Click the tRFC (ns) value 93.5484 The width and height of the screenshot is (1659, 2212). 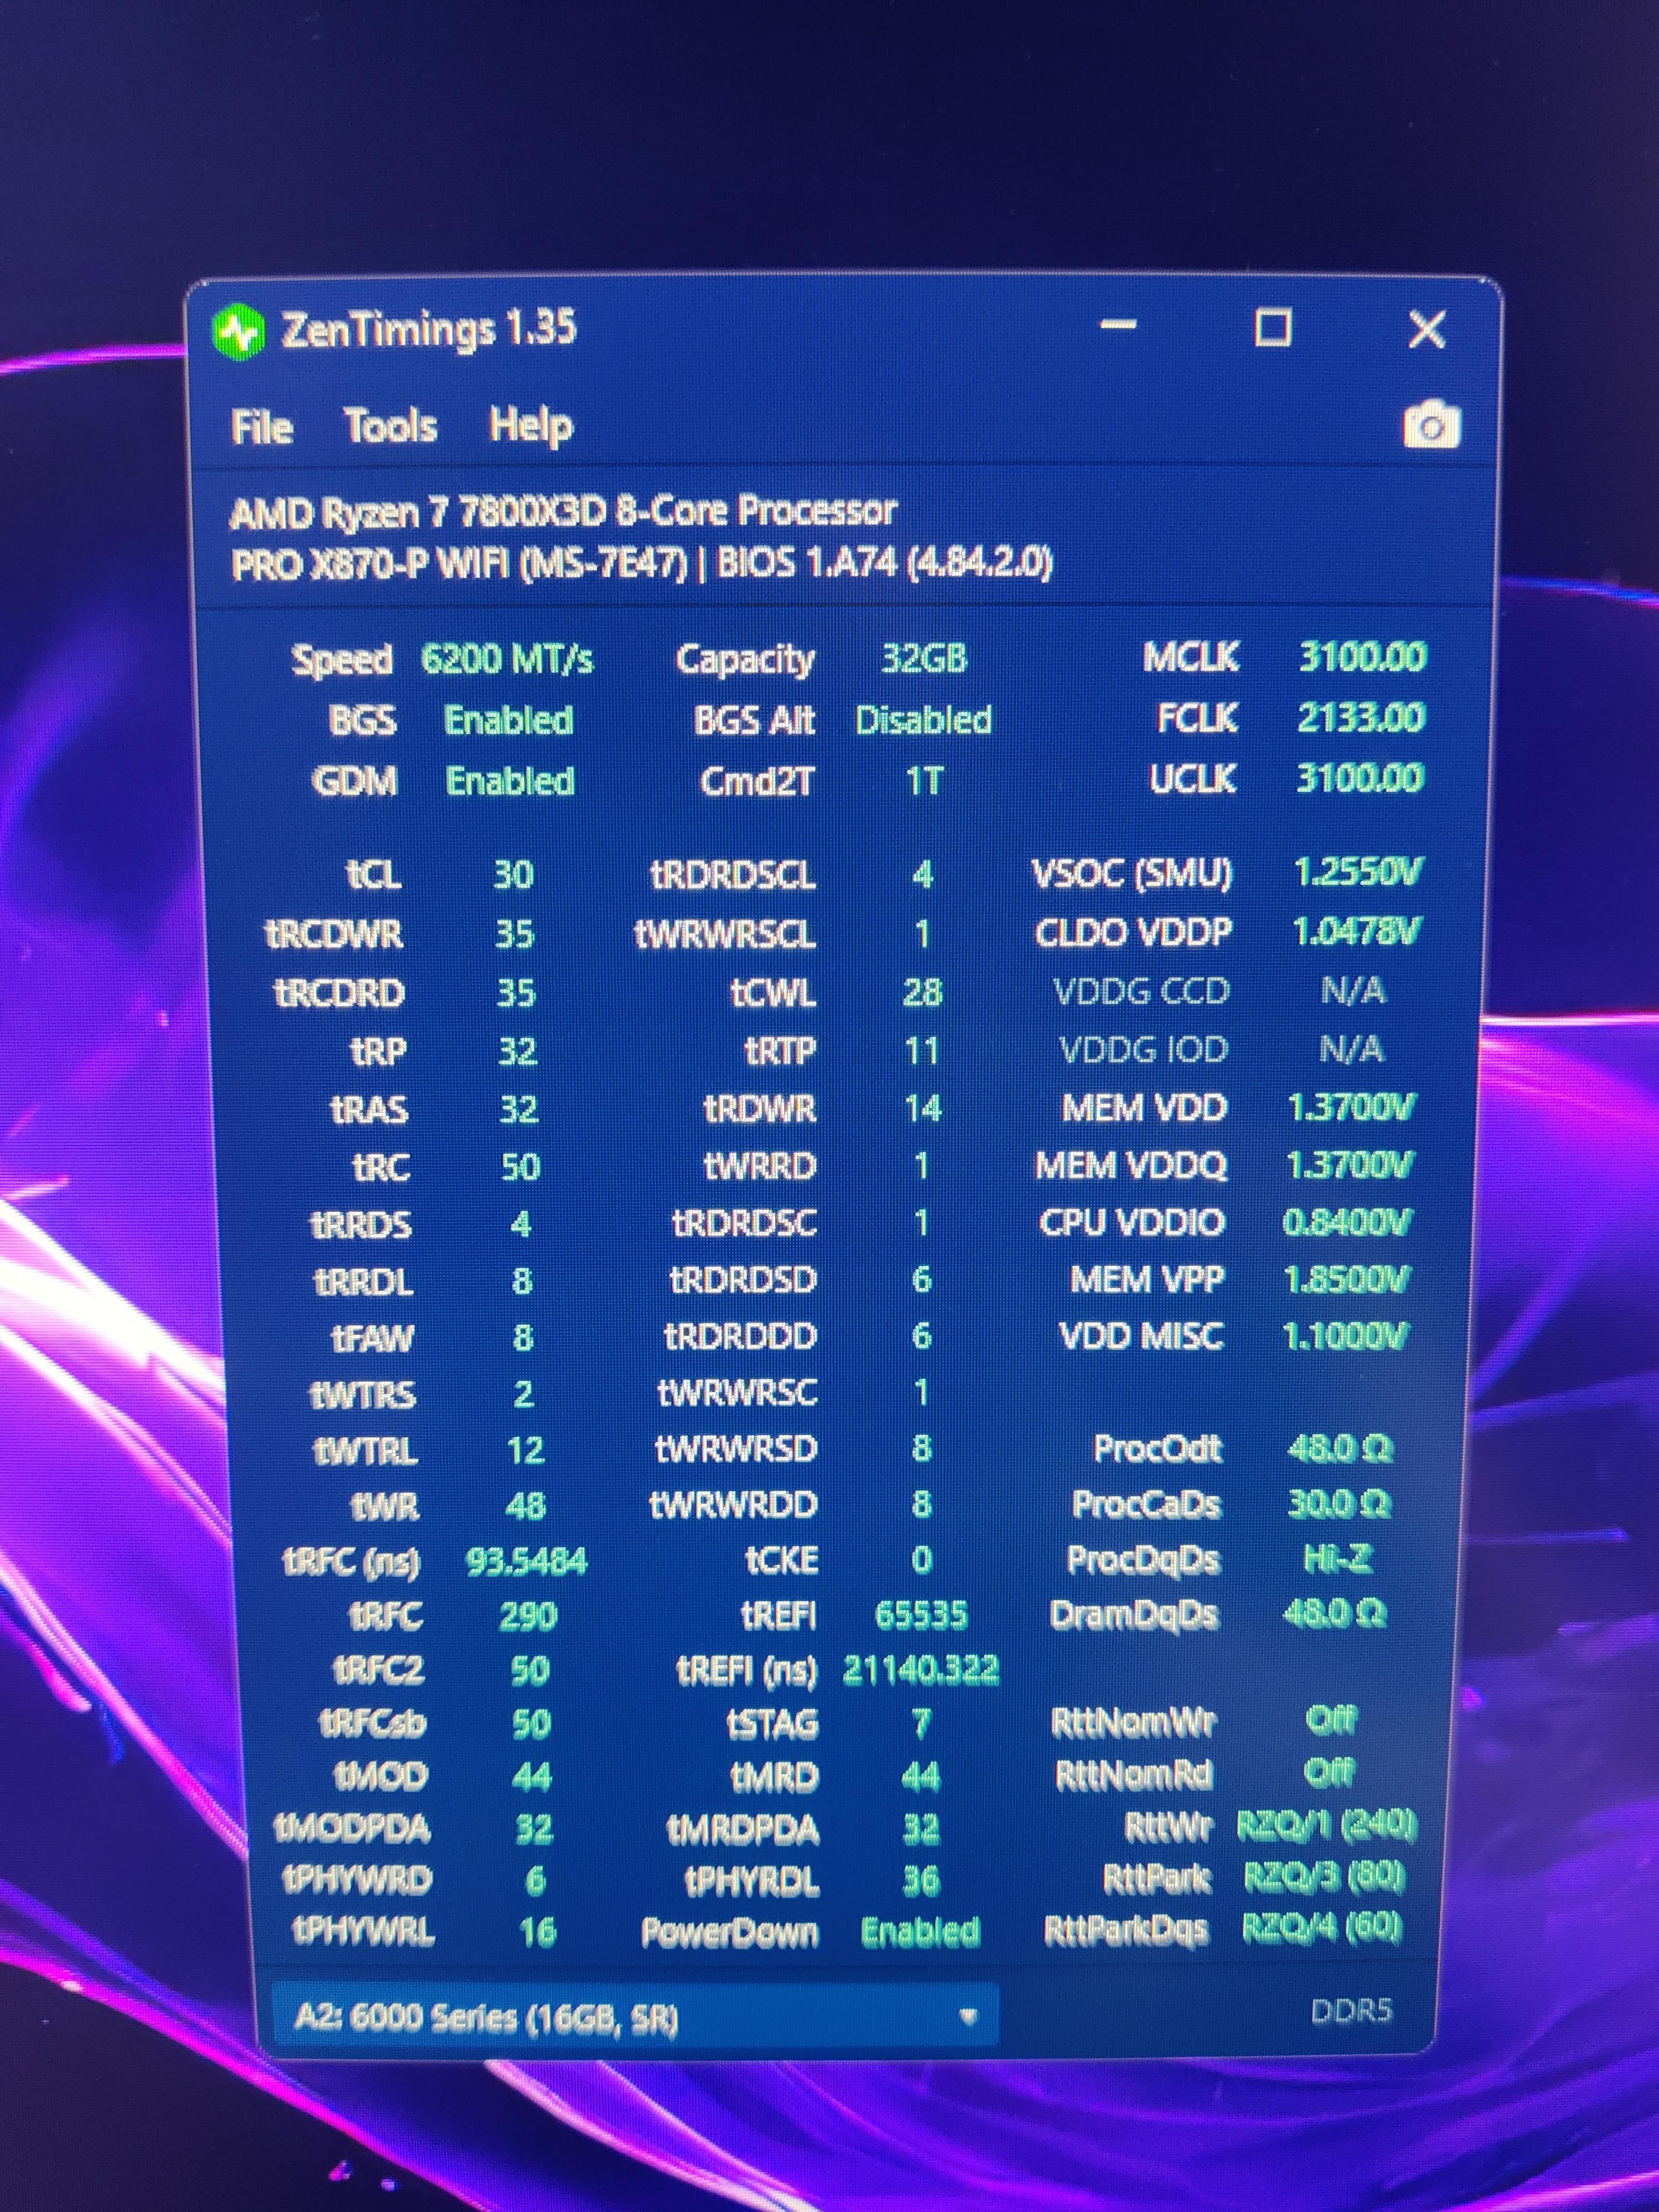click(x=526, y=1561)
